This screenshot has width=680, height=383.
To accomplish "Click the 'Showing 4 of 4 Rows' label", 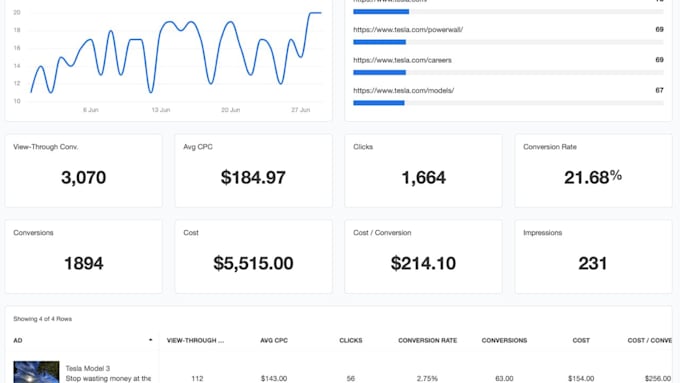I will point(42,319).
